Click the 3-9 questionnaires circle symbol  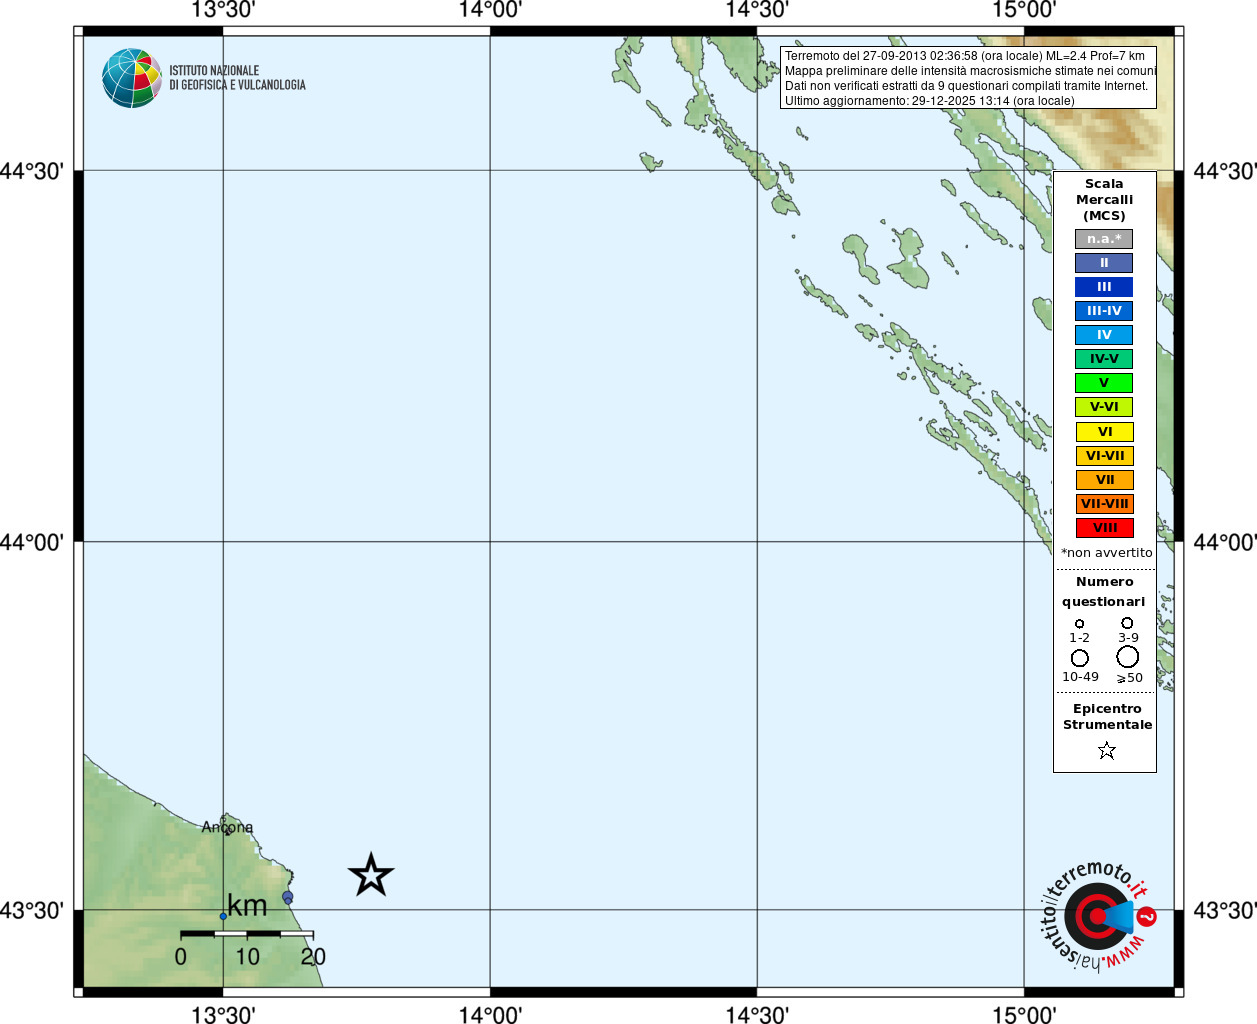[x=1127, y=622]
